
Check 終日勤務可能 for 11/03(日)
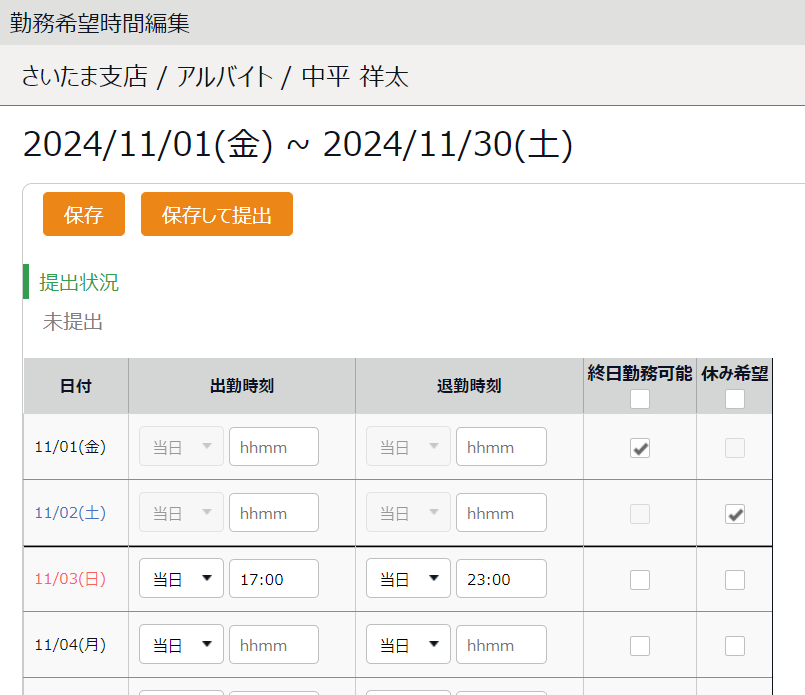[x=640, y=580]
